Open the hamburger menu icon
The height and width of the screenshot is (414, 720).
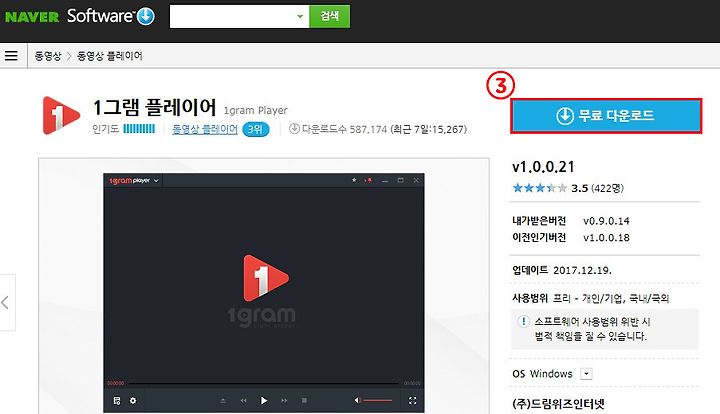pos(11,56)
